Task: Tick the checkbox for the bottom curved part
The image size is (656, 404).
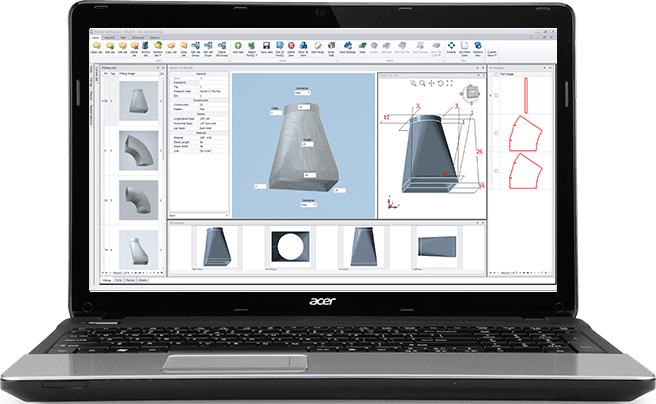Action: click(x=497, y=171)
